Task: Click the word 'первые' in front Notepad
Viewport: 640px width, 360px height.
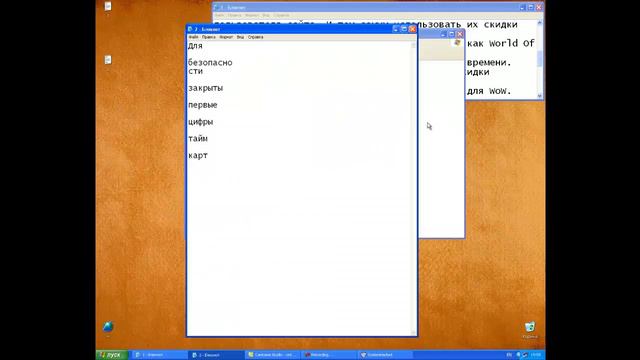Action: 203,105
